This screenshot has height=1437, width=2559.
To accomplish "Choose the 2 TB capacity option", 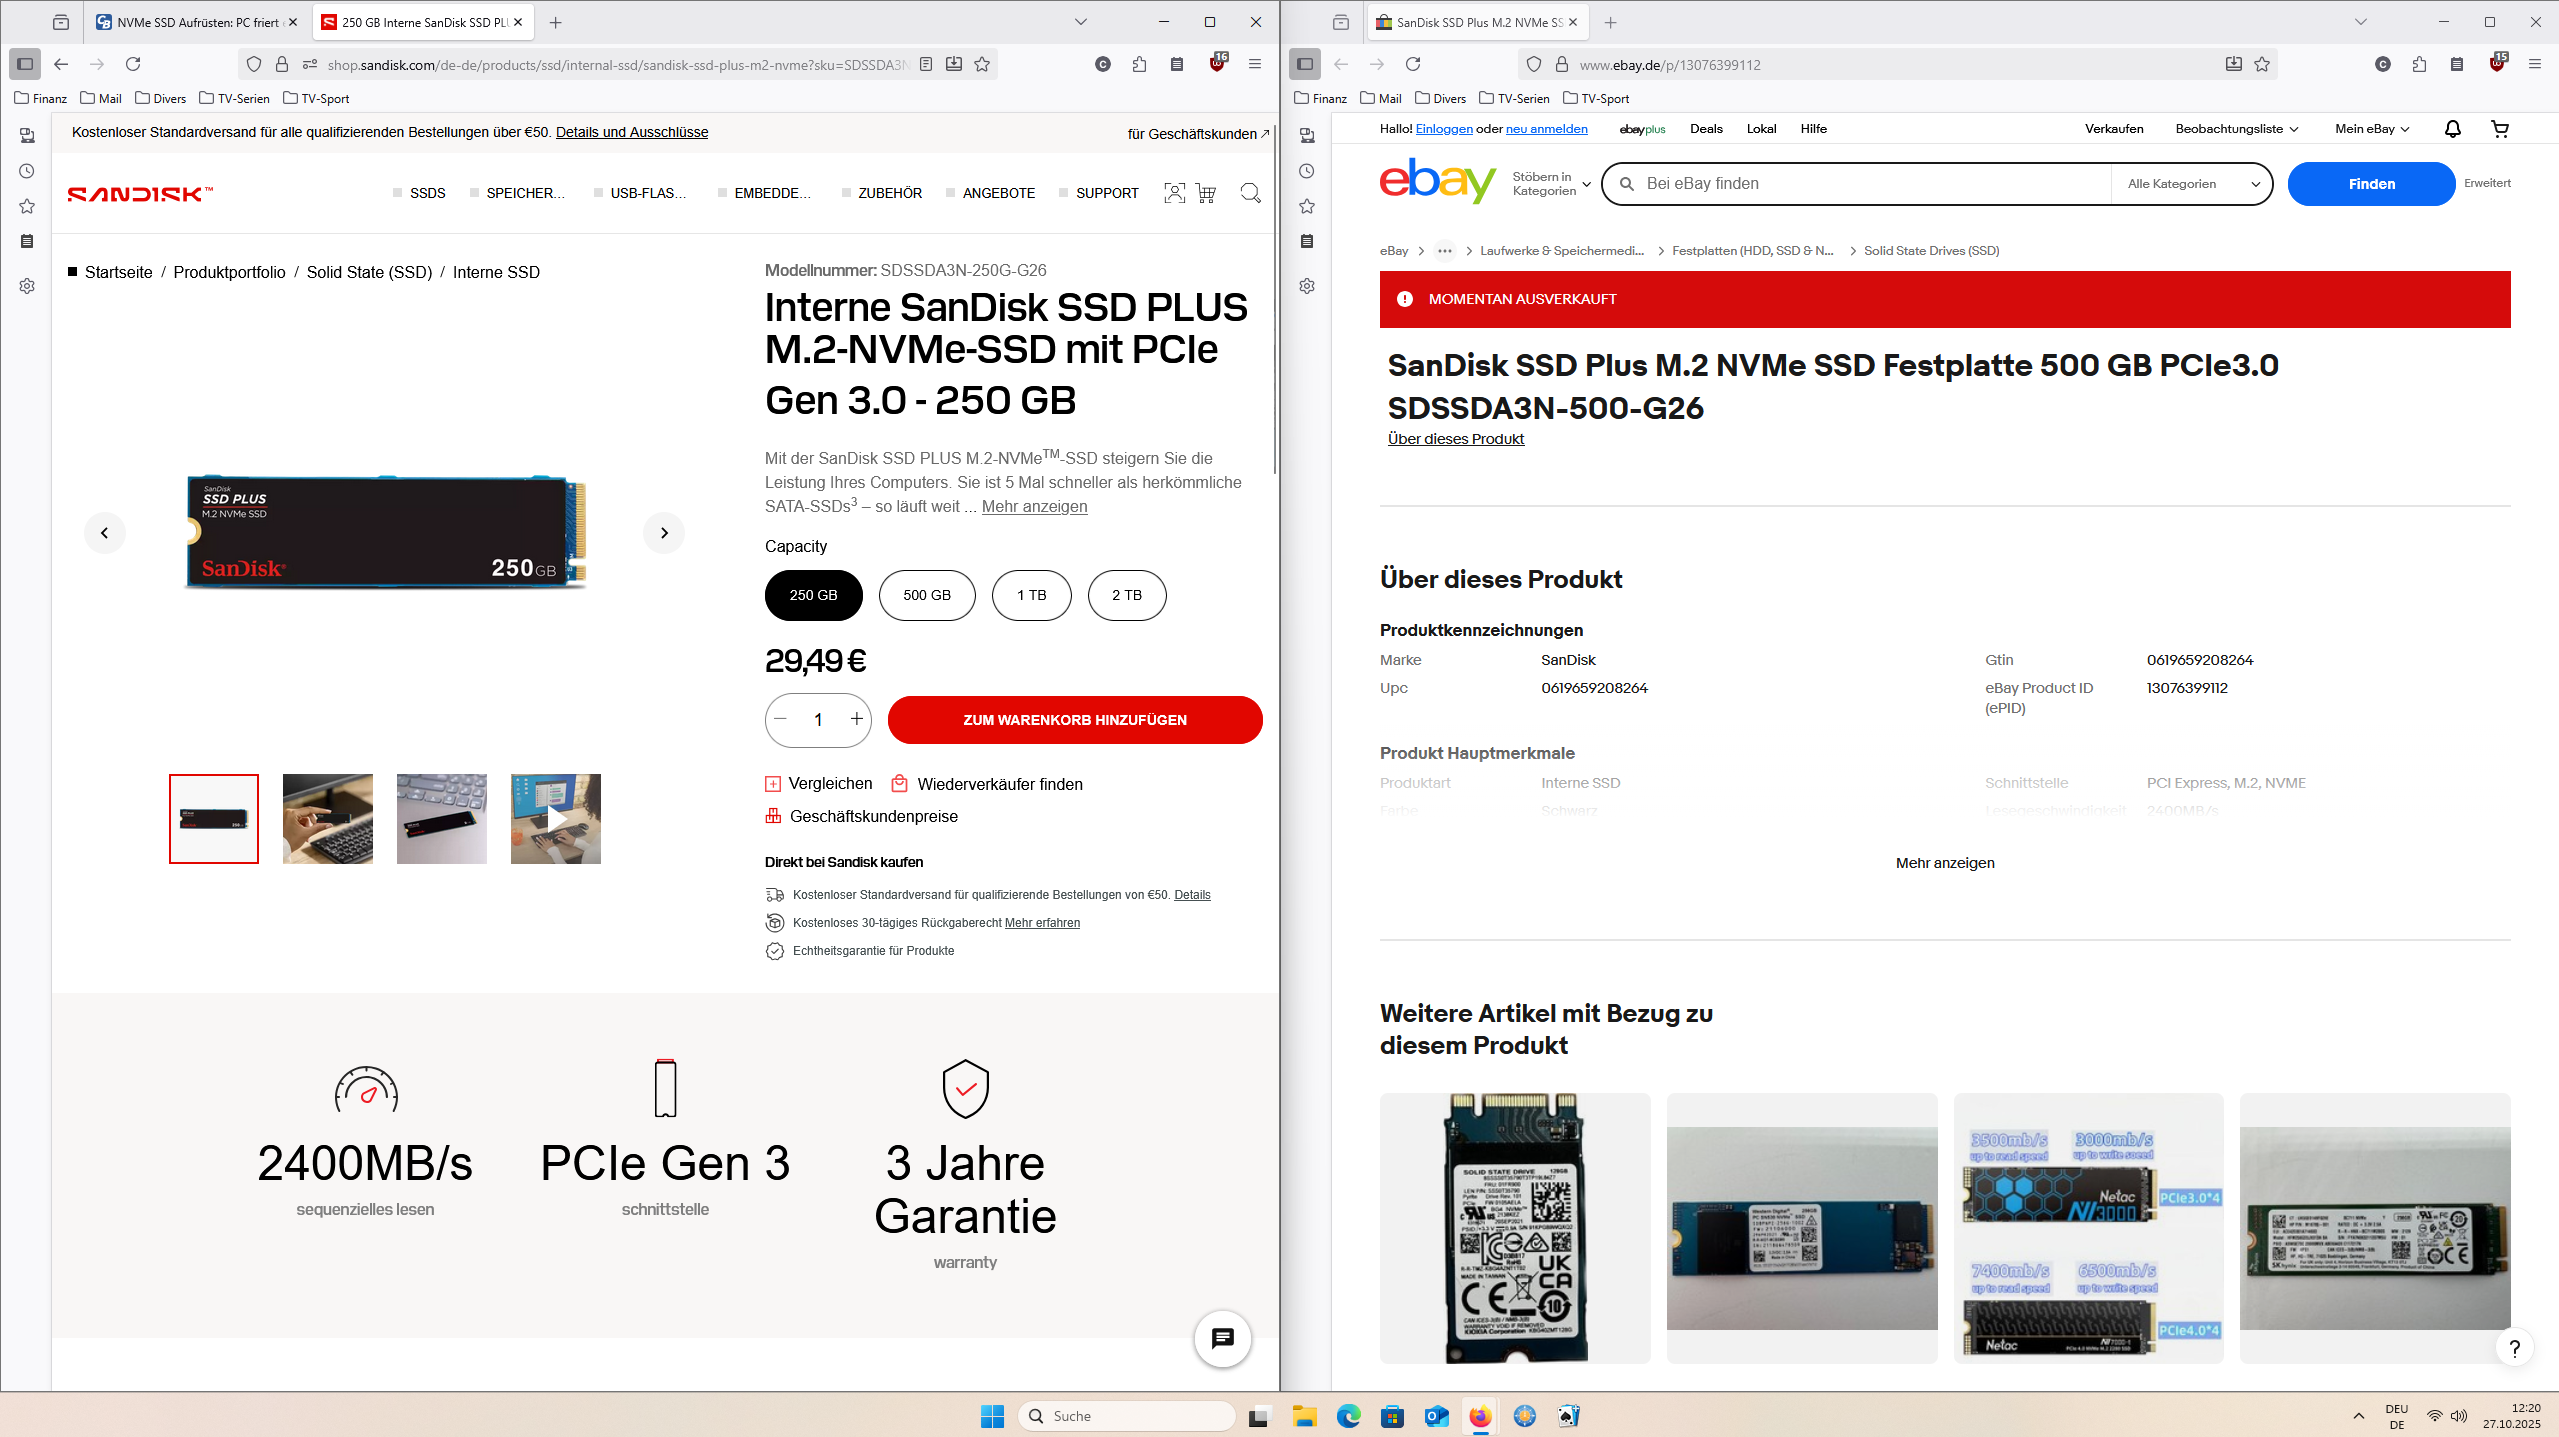I will pos(1126,595).
